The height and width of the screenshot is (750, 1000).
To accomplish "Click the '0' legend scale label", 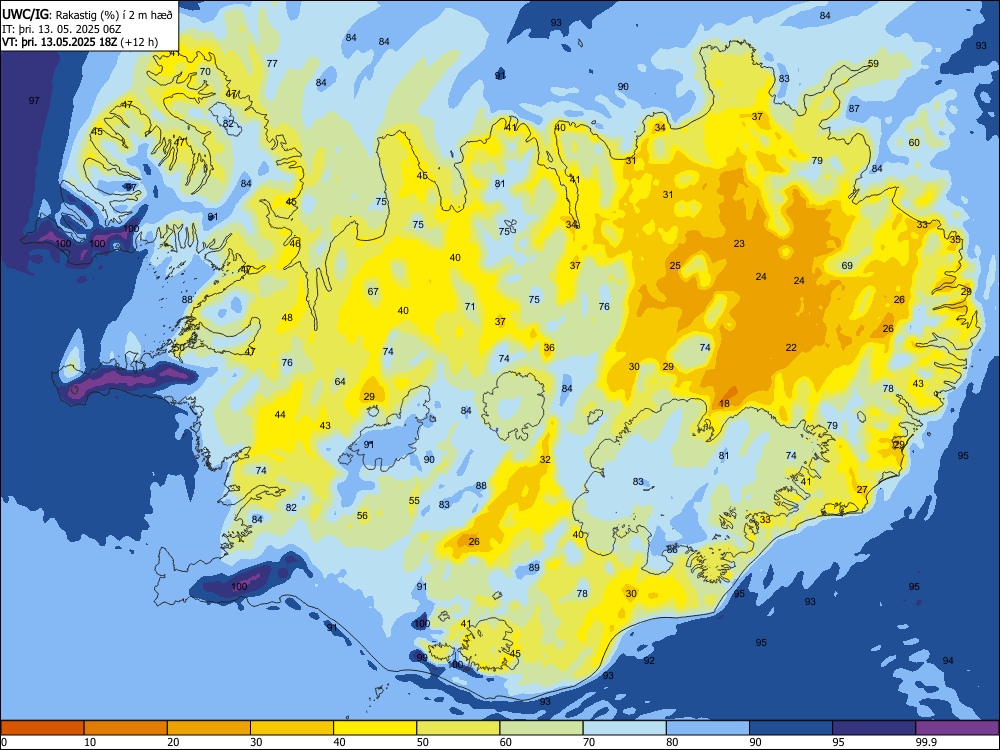I will [x=4, y=742].
